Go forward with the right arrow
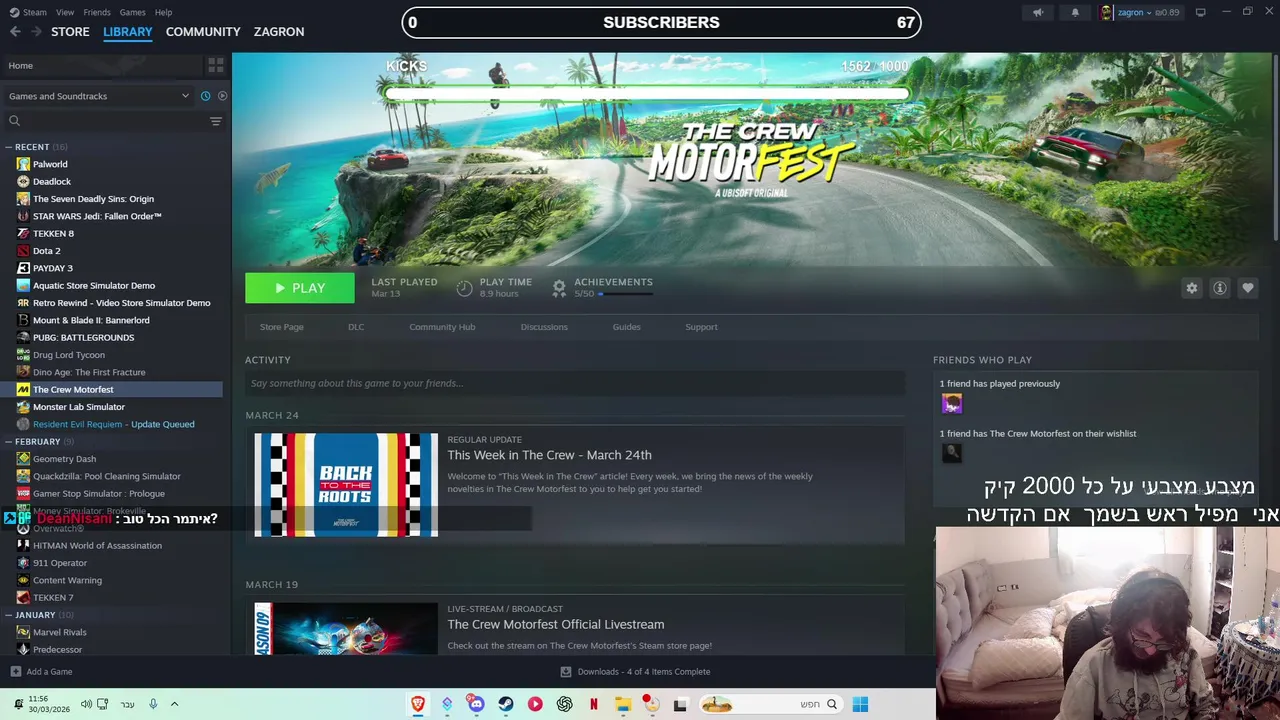The height and width of the screenshot is (720, 1280). tap(37, 32)
